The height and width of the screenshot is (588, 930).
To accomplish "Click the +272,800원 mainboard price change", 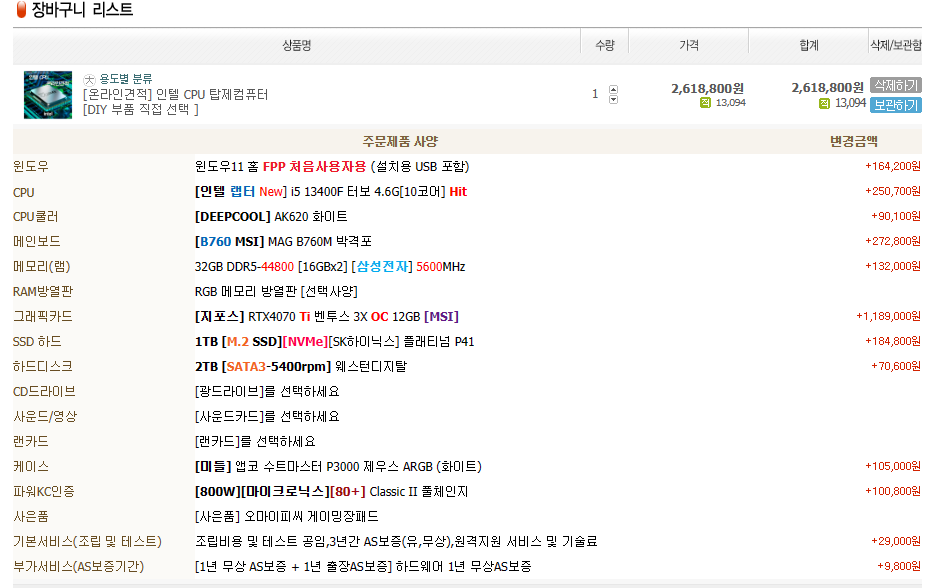I will (x=893, y=241).
